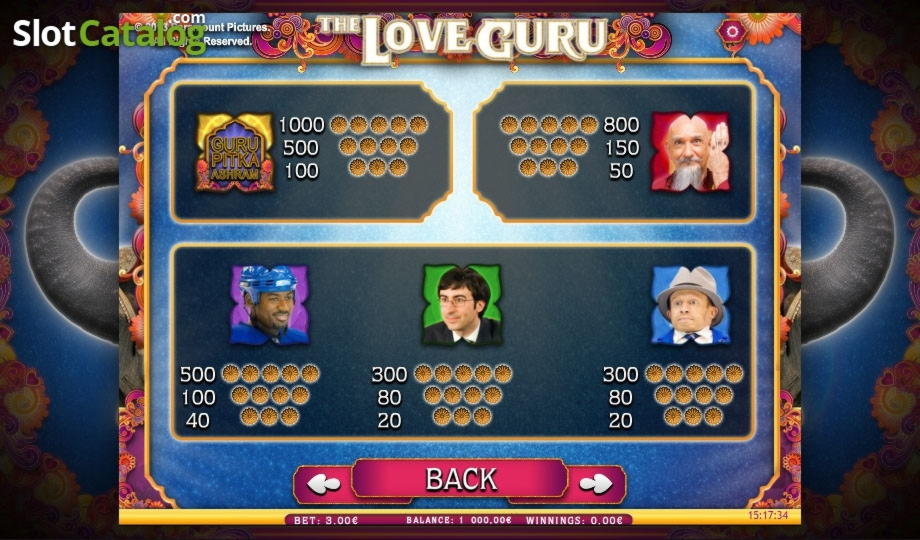Click the clock showing 15:17:34

767,516
